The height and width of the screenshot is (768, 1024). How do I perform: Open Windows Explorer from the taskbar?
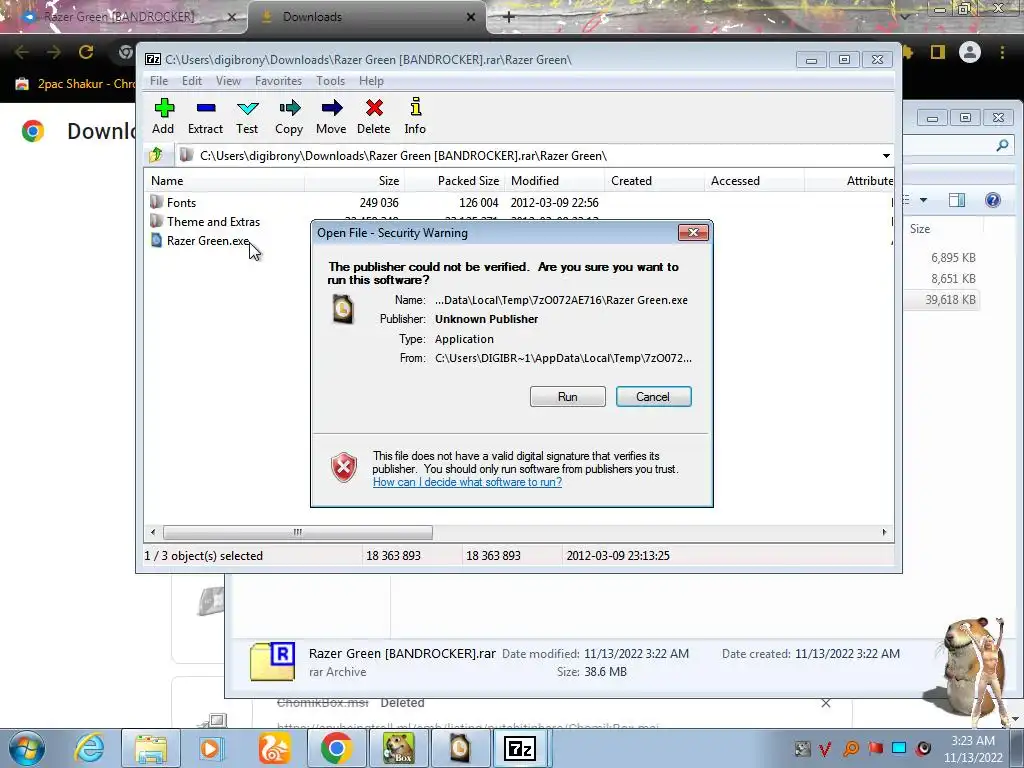coord(151,748)
